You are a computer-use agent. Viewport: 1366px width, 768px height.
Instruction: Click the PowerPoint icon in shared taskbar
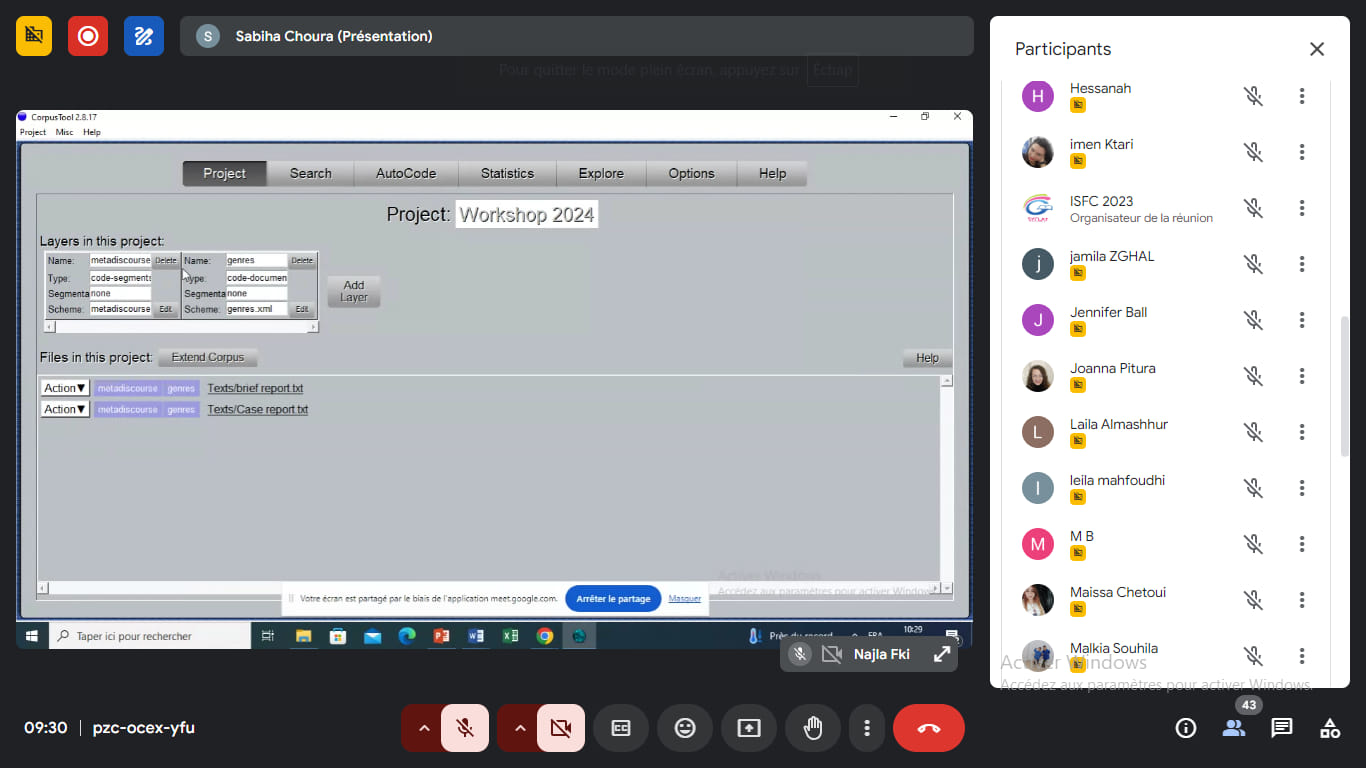click(x=441, y=635)
